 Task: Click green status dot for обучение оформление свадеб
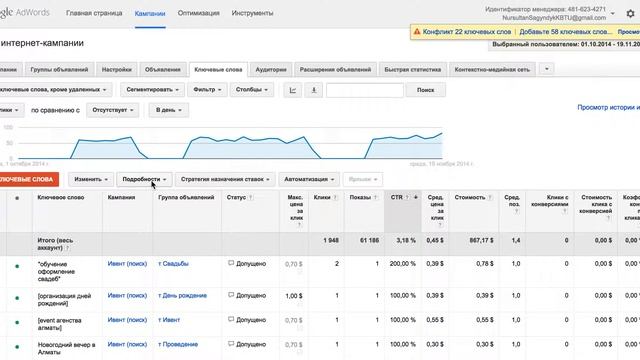(x=17, y=266)
